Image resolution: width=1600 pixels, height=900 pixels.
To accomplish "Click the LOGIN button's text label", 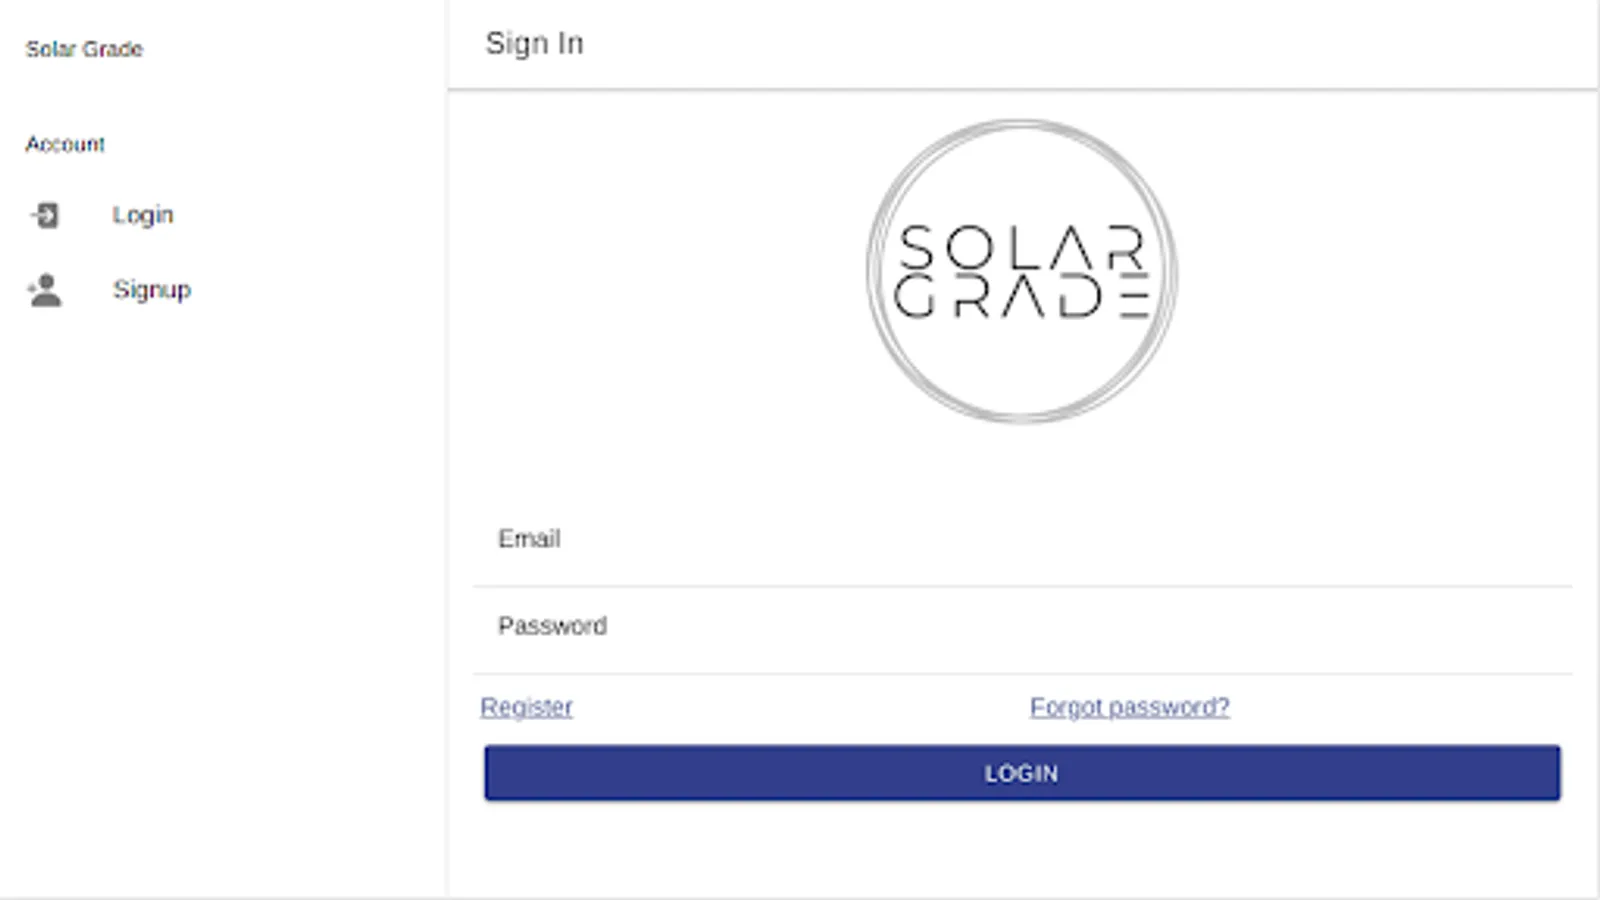I will tap(1021, 773).
